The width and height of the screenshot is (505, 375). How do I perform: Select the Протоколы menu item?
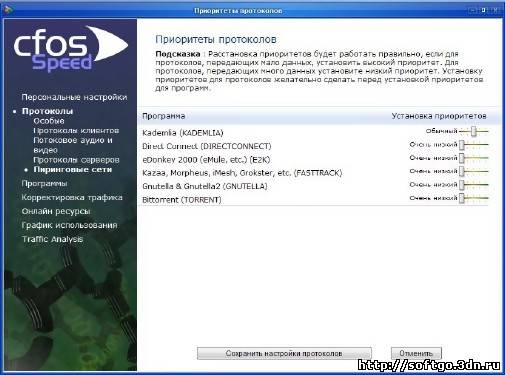point(47,111)
